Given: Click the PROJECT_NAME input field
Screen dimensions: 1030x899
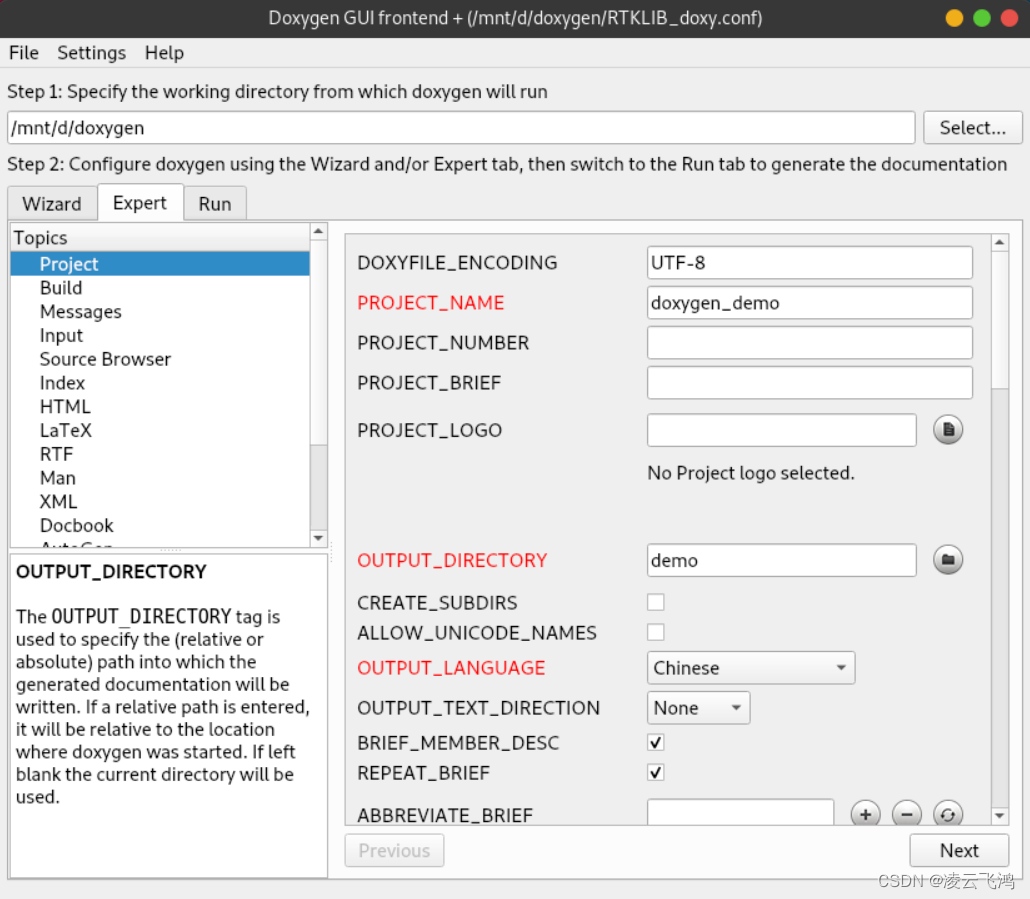Looking at the screenshot, I should tap(809, 303).
